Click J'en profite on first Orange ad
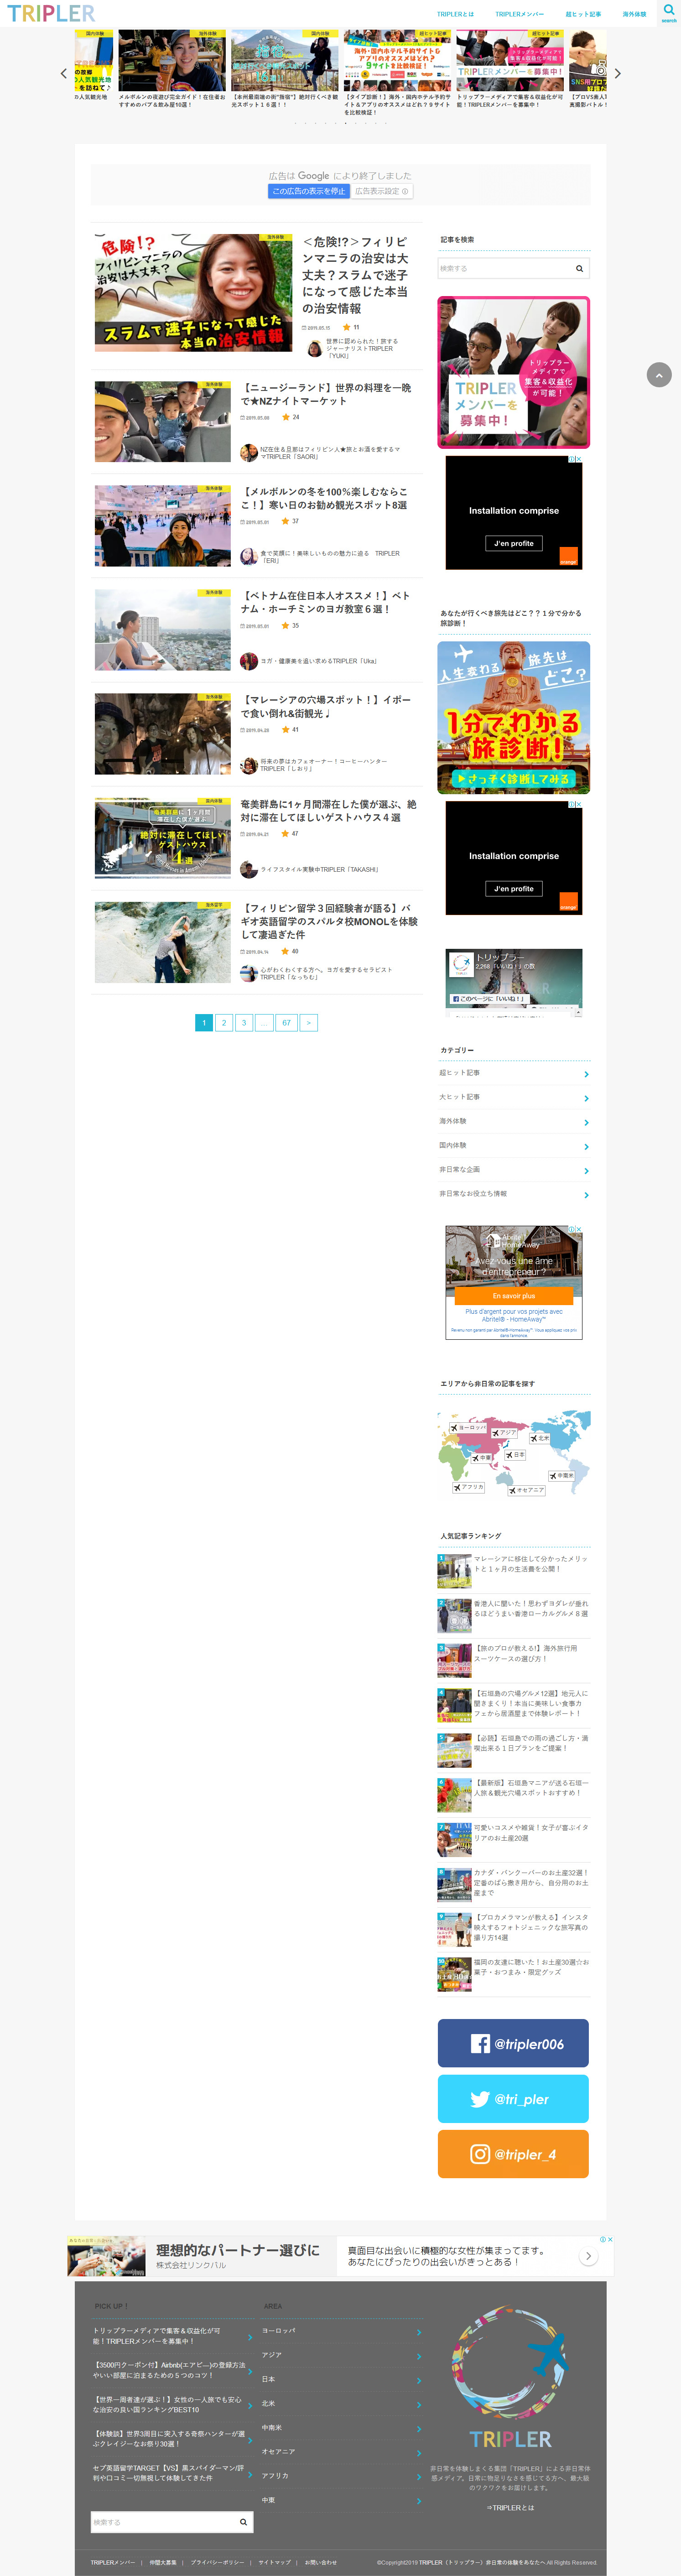Viewport: 681px width, 2576px height. [514, 543]
